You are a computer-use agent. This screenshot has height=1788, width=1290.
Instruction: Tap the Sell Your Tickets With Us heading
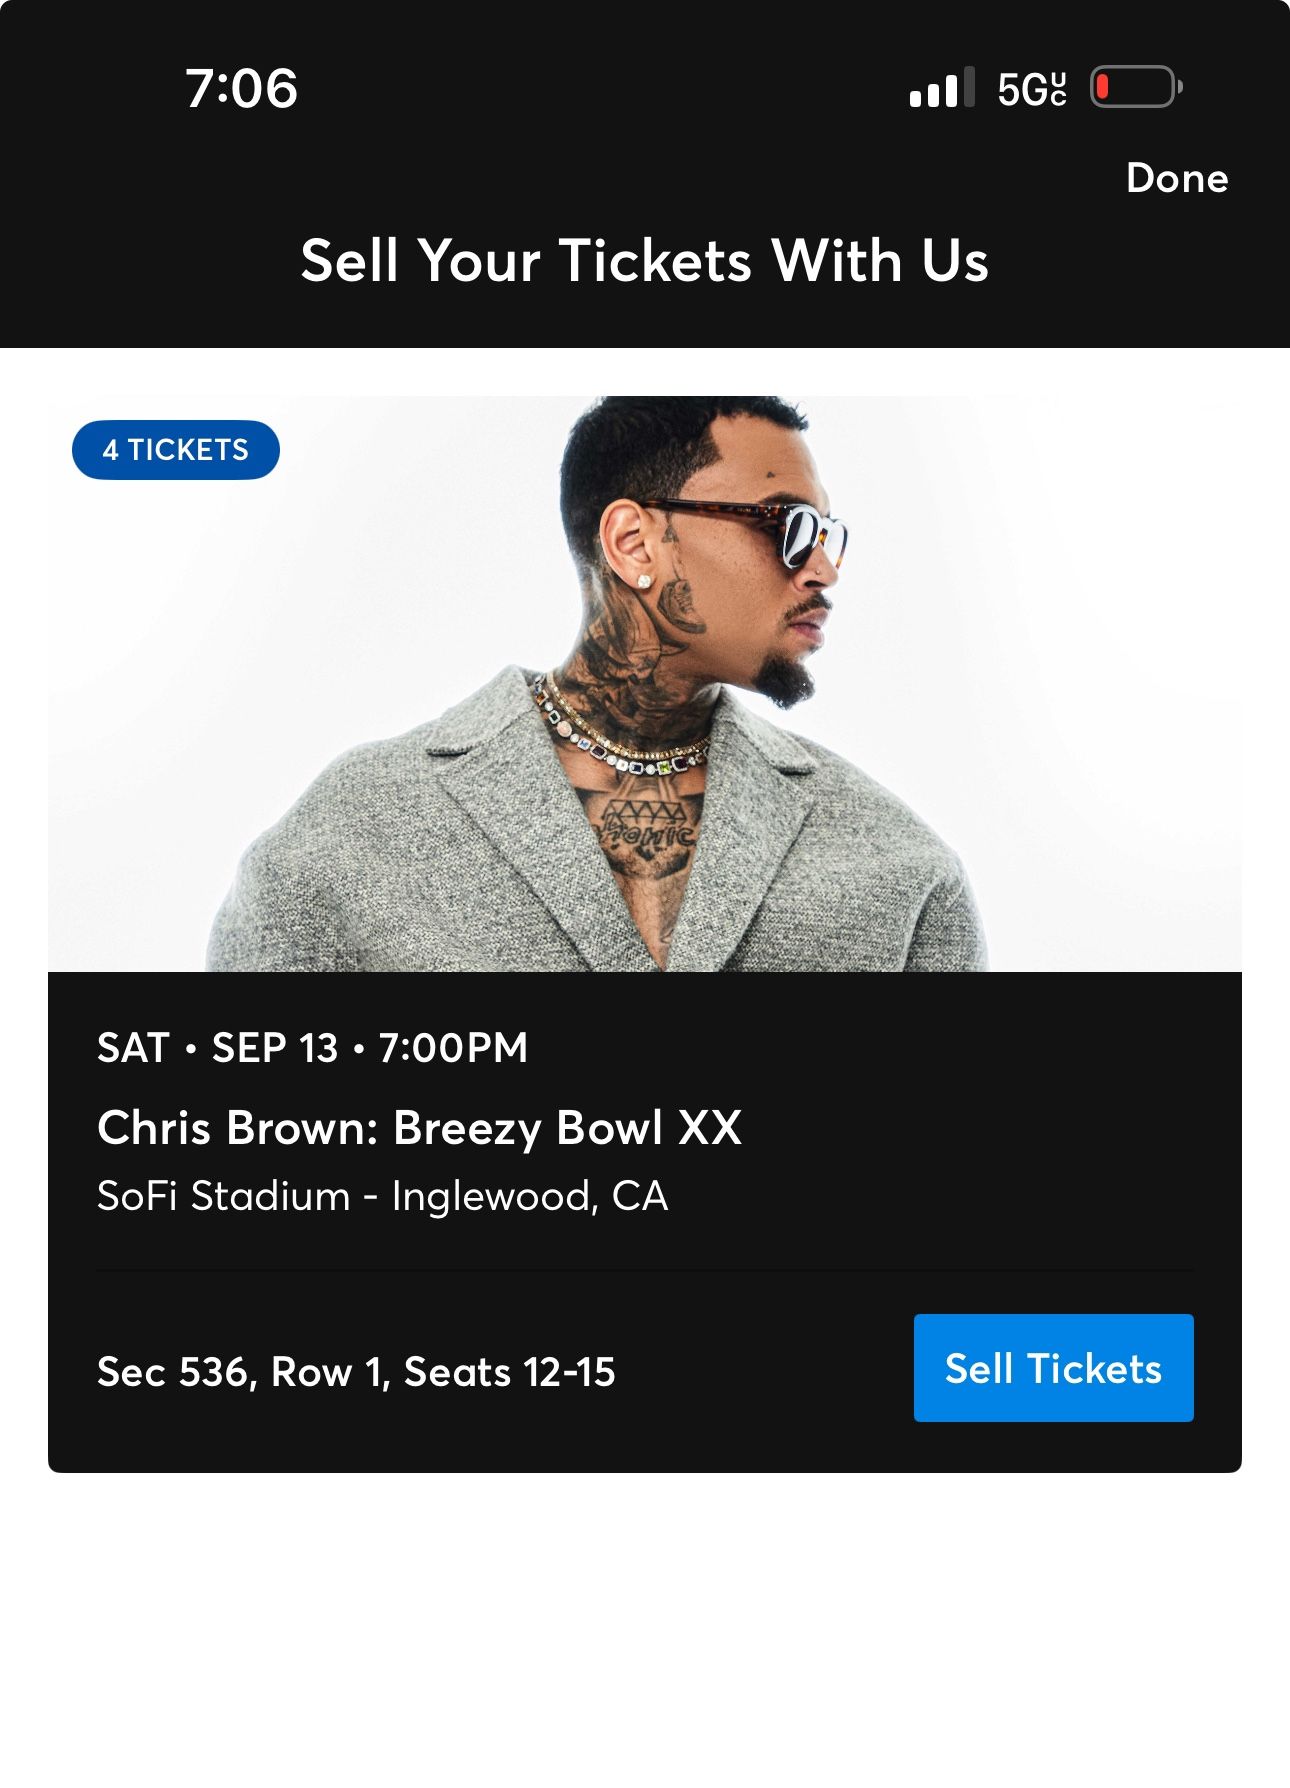[x=645, y=261]
